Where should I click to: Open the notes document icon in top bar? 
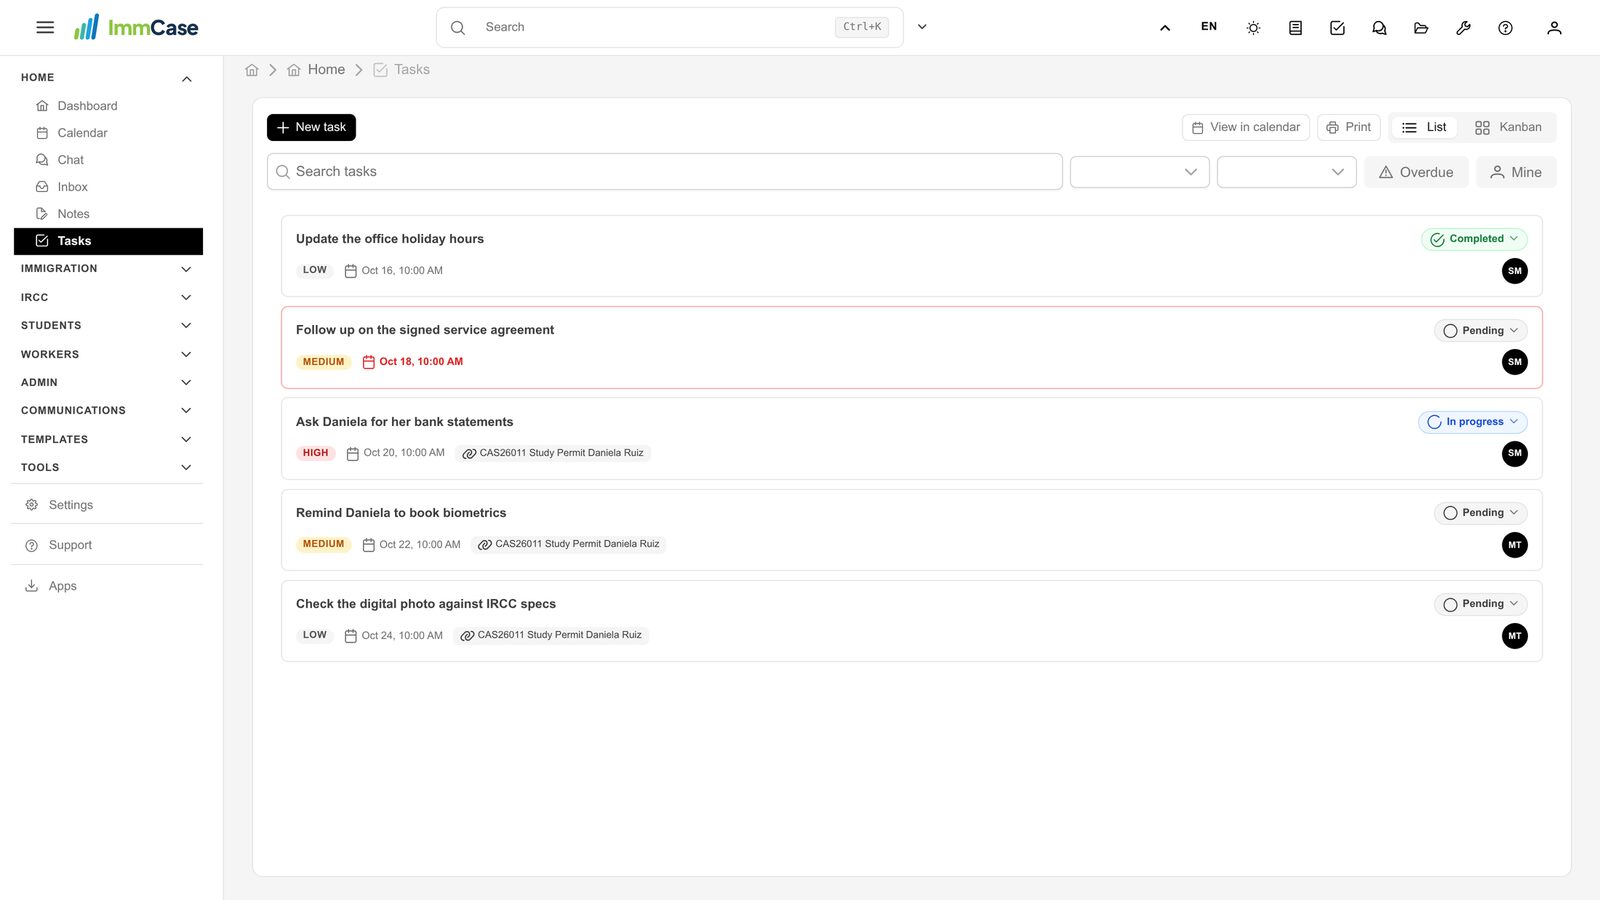1295,28
